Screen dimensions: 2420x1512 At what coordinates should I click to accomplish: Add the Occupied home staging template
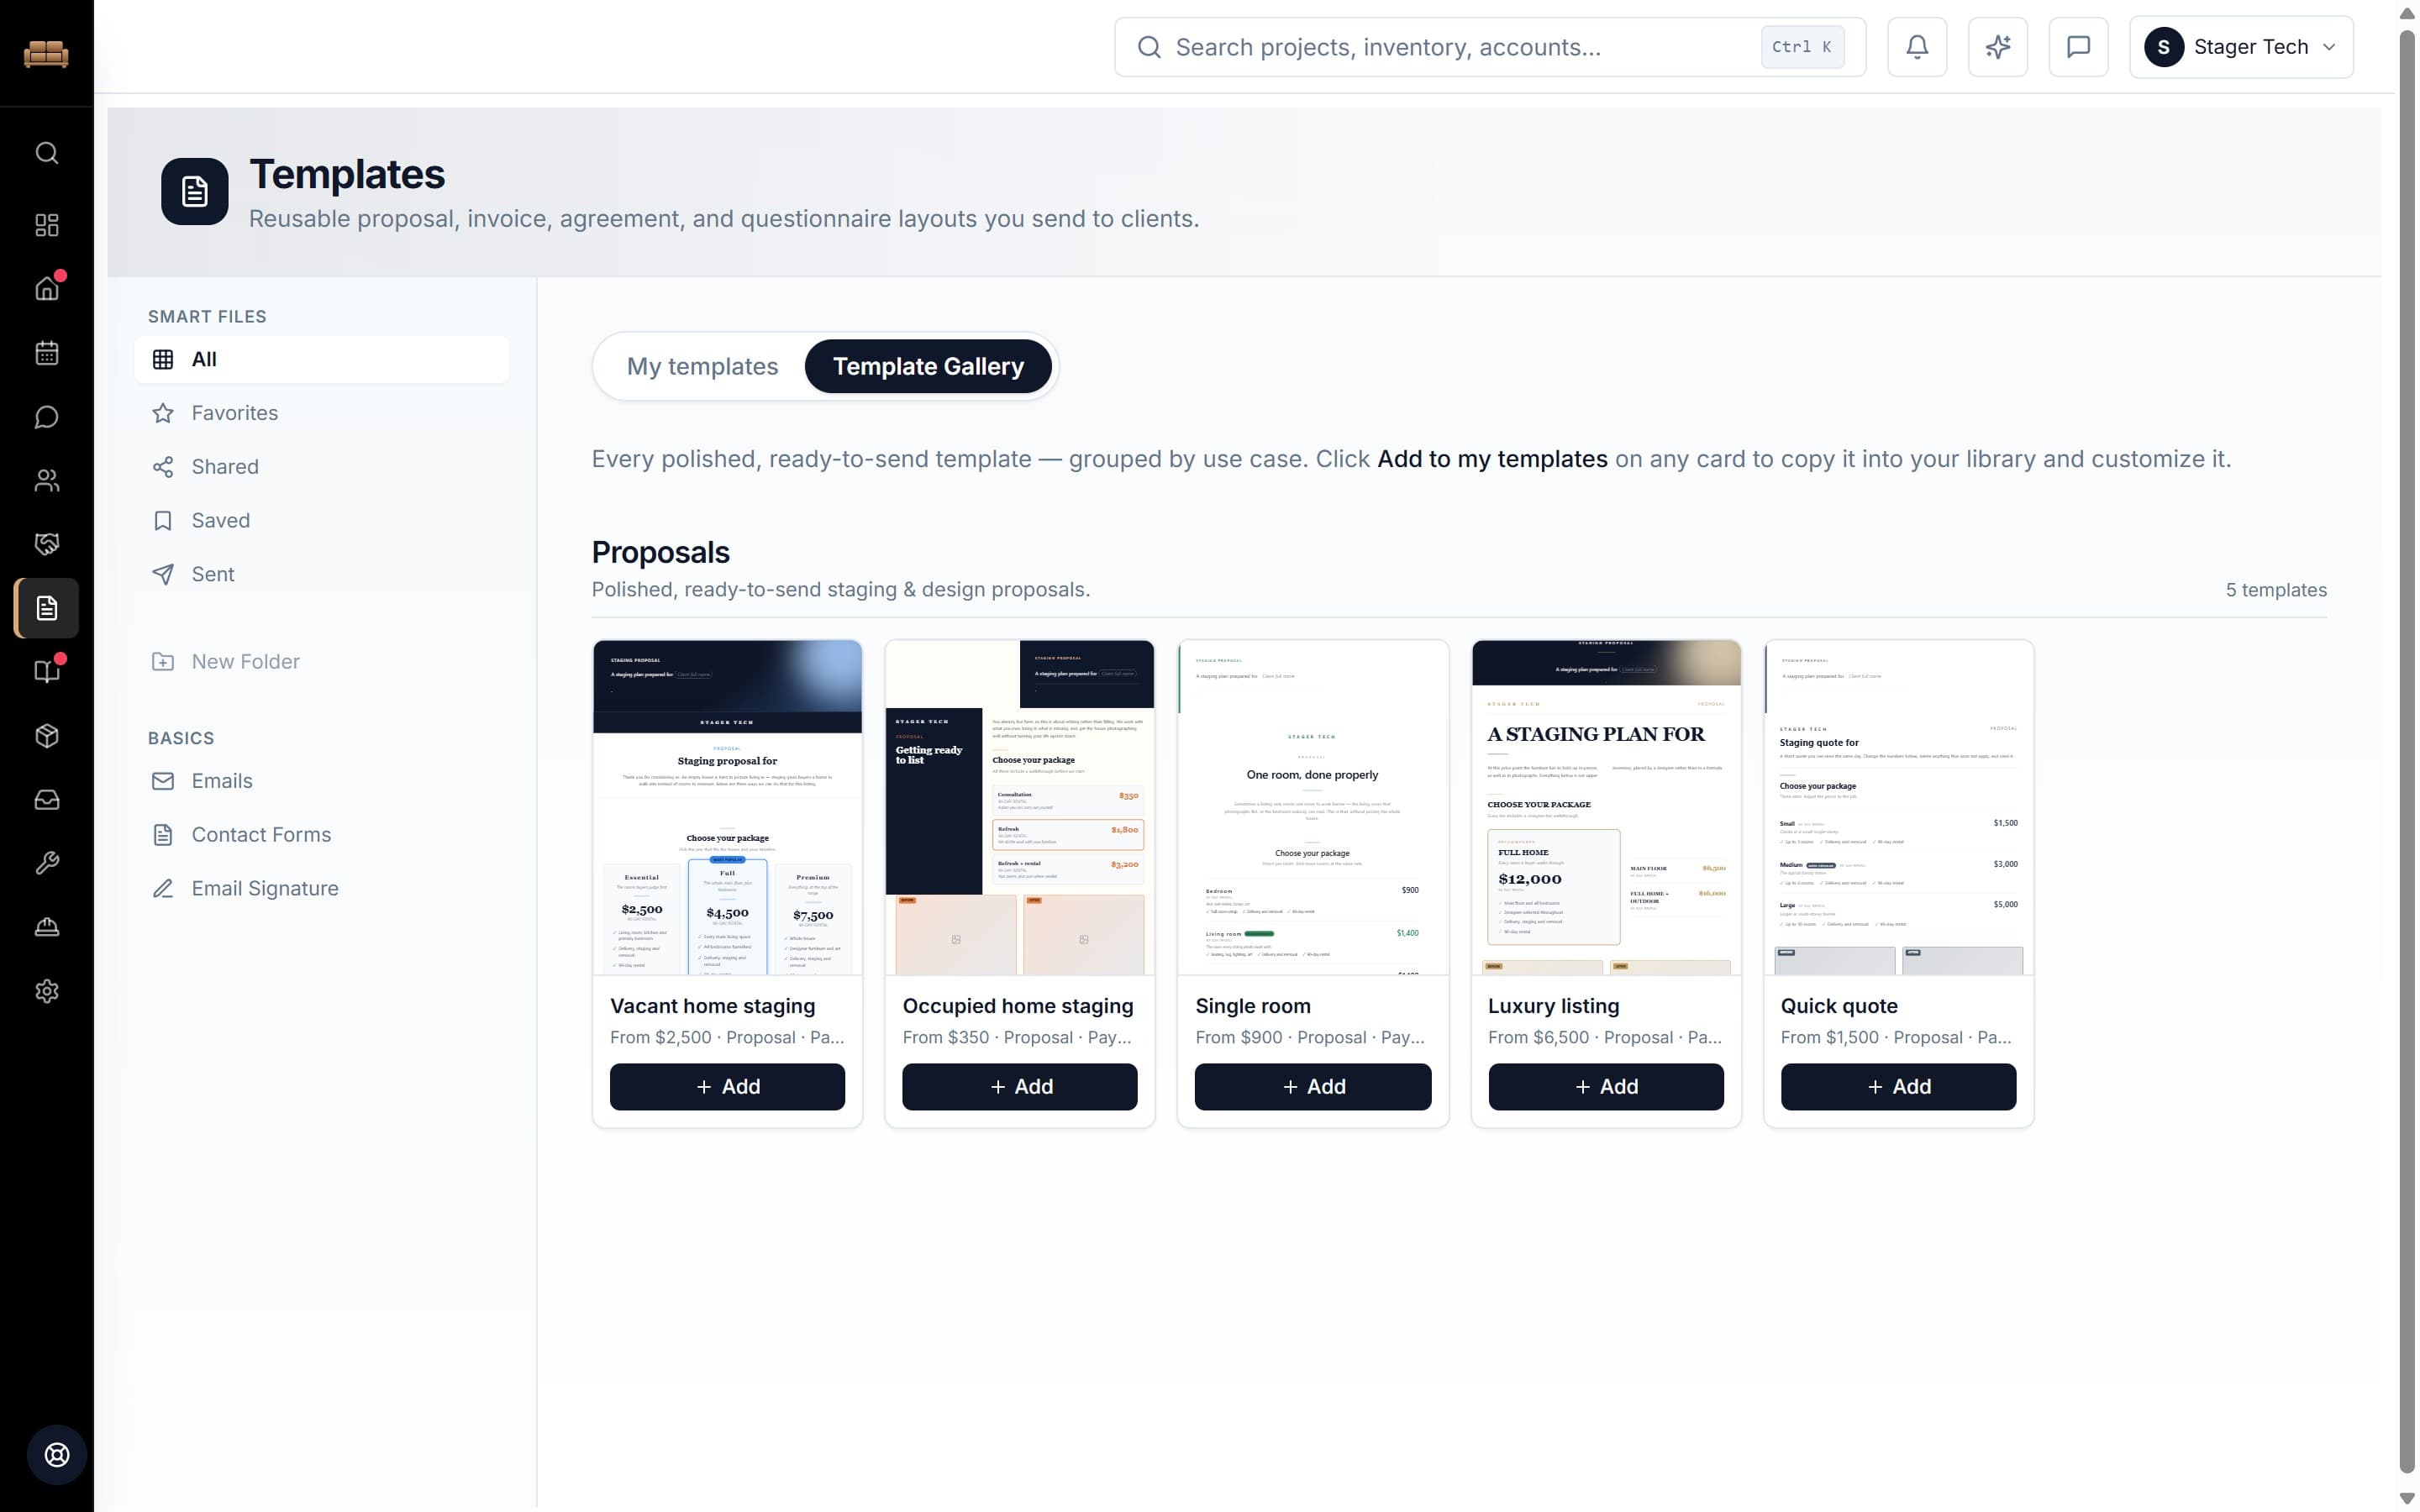(x=1020, y=1086)
